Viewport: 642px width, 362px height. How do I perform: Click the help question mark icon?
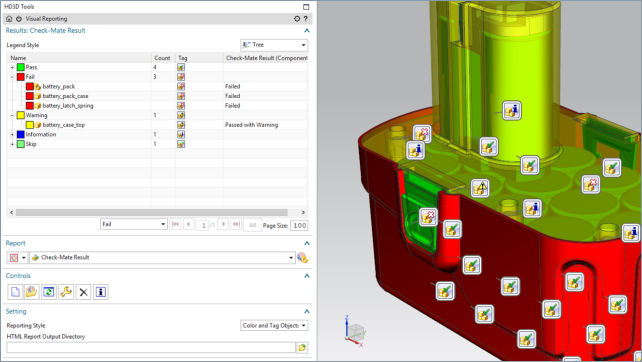305,19
